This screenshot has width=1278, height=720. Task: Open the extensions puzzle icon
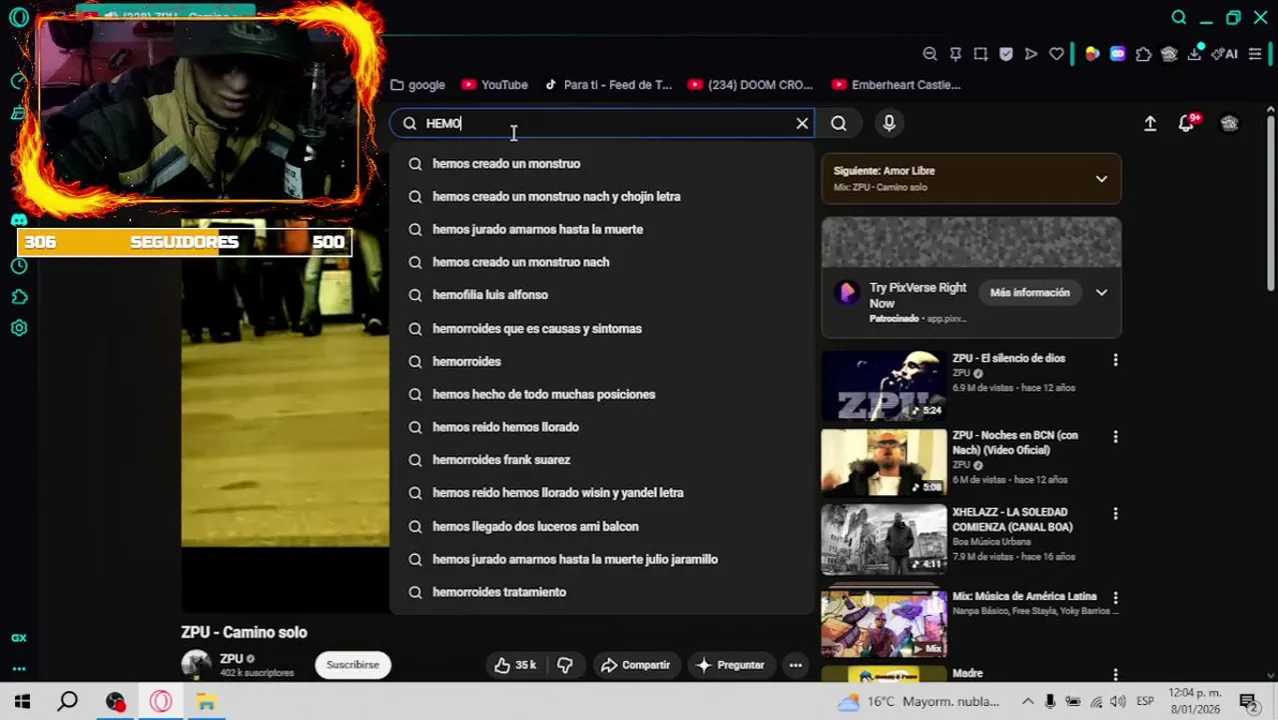pos(1144,54)
